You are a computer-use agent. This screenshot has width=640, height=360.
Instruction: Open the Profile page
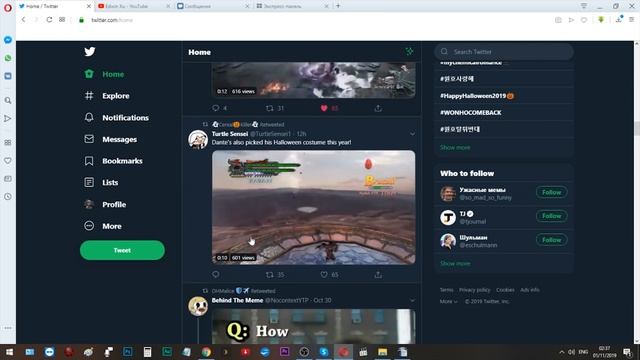(x=105, y=204)
